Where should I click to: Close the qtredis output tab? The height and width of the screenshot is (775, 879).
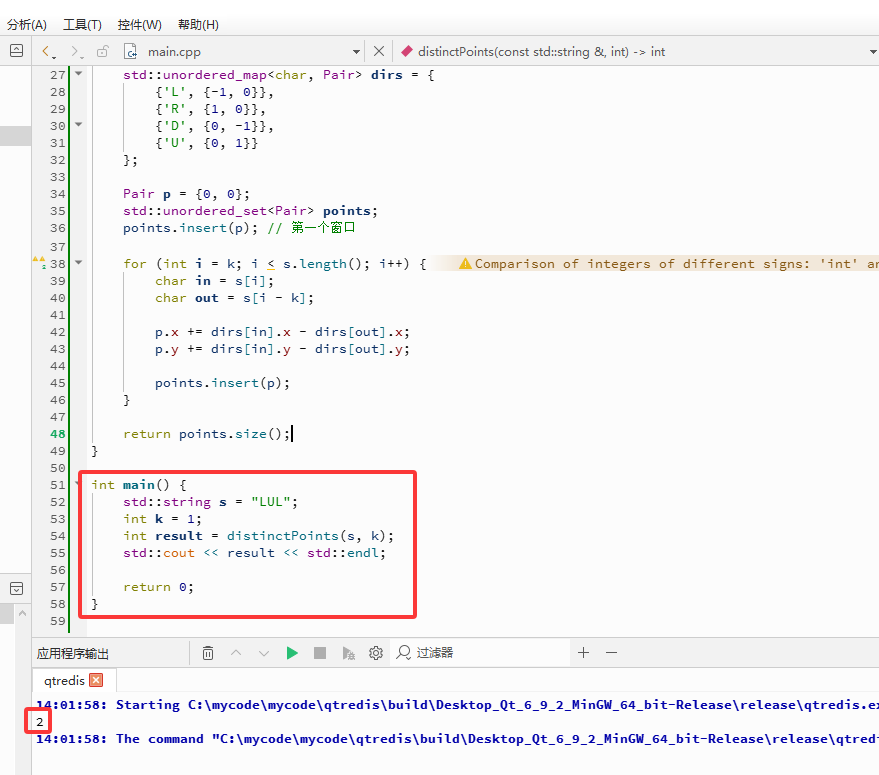tap(96, 680)
